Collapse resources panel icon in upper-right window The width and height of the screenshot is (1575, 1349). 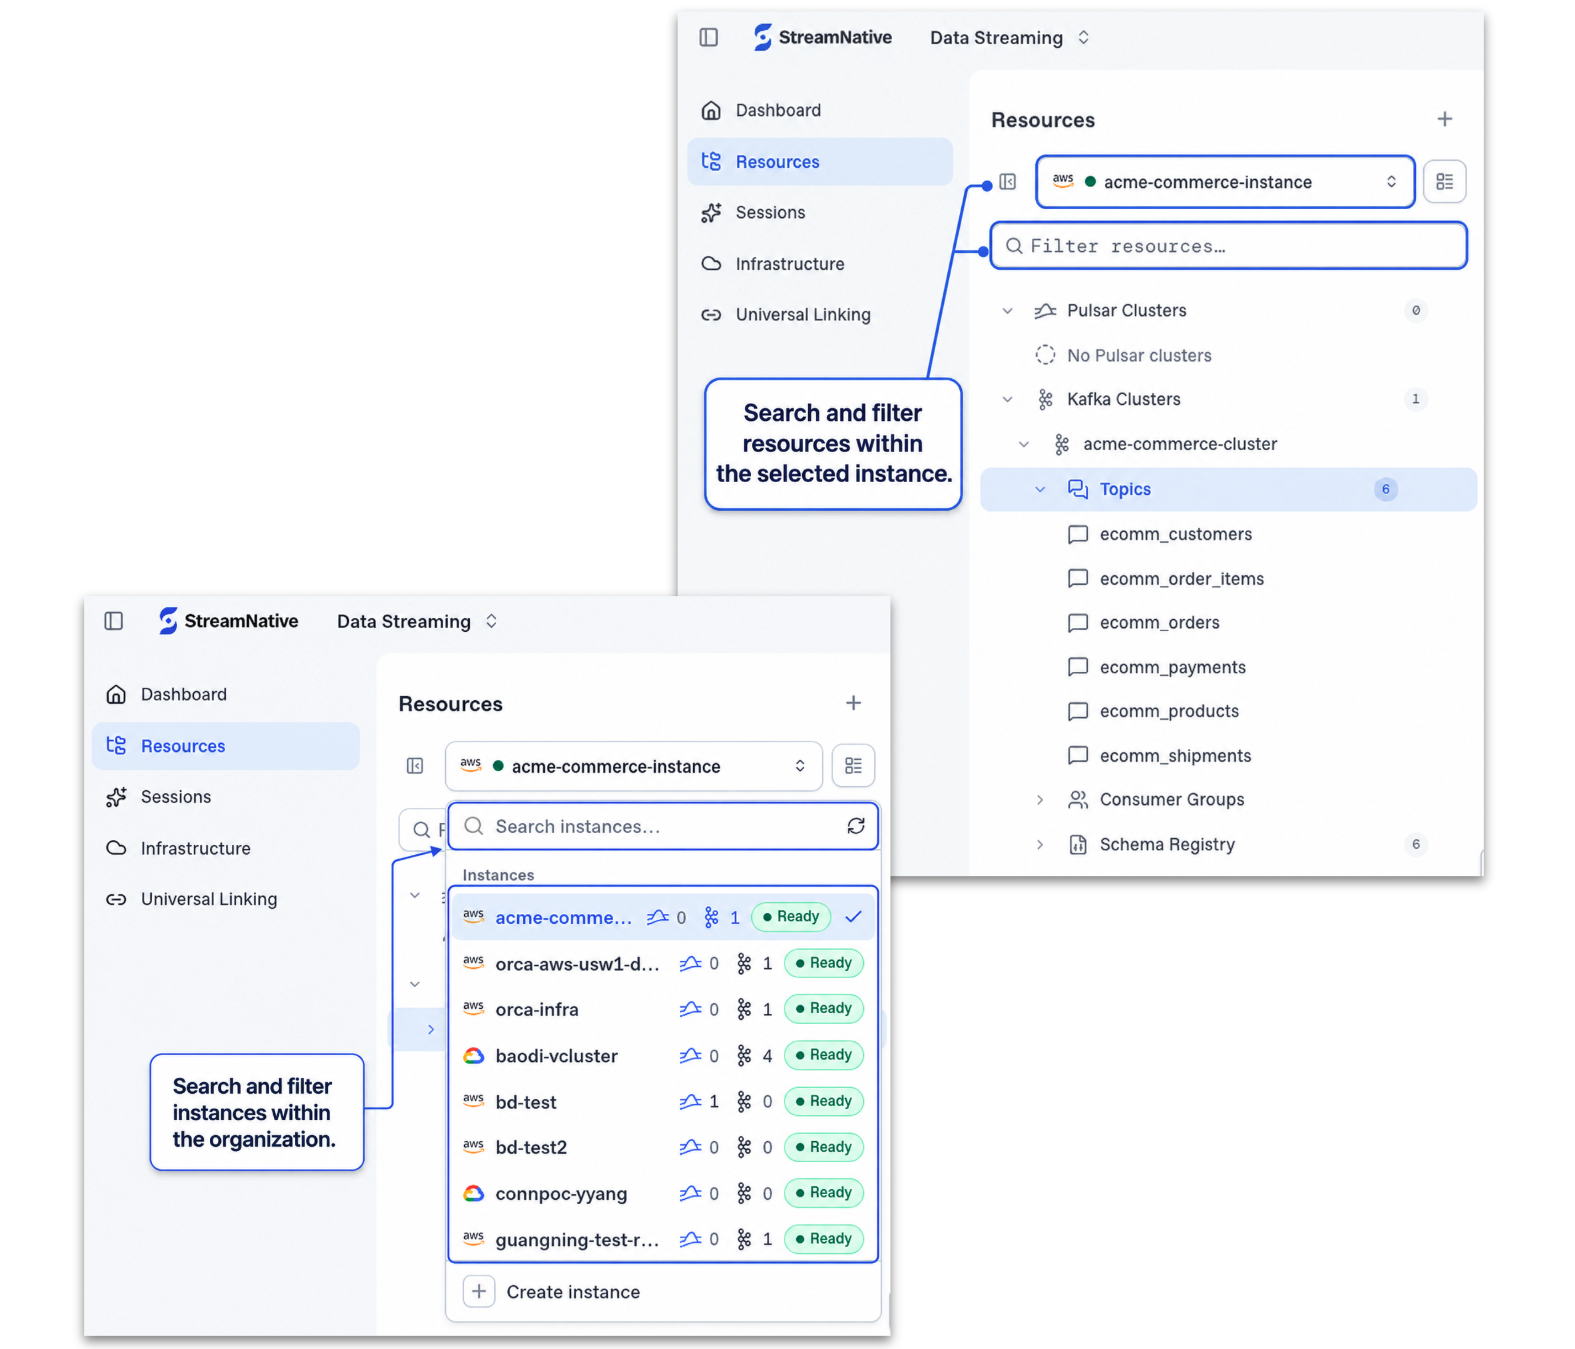[x=1008, y=182]
